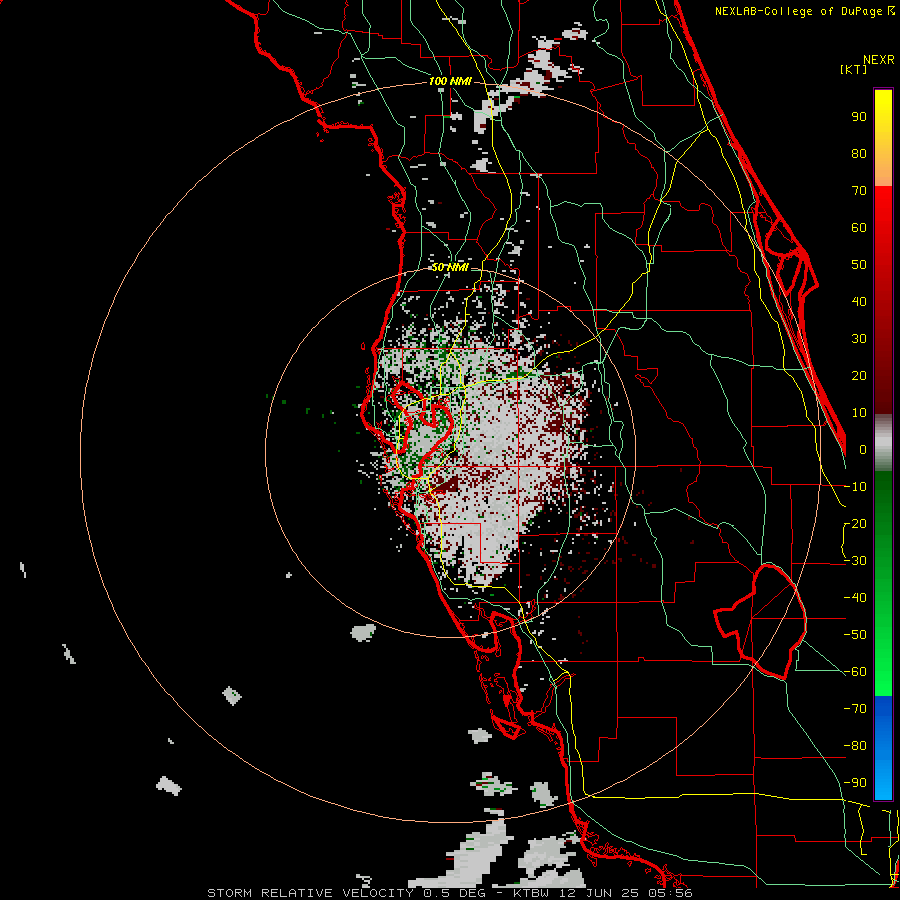The width and height of the screenshot is (900, 900).
Task: Click the -40 knot scale label
Action: 855,598
